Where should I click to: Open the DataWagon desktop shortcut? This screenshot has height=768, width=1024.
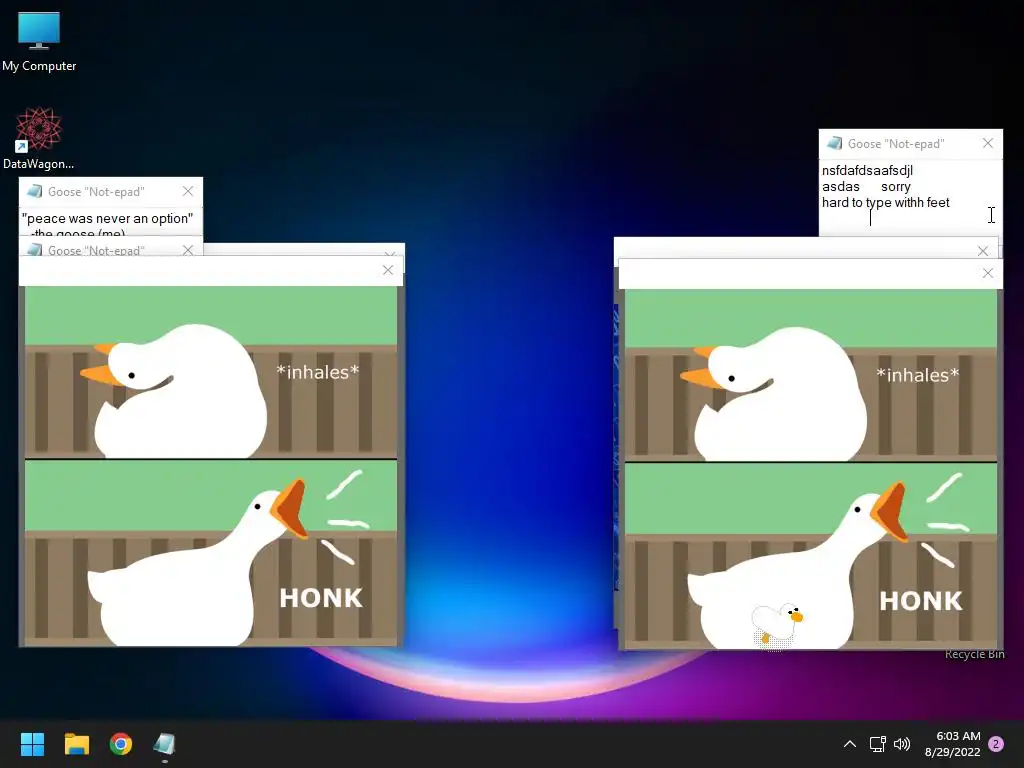click(39, 138)
